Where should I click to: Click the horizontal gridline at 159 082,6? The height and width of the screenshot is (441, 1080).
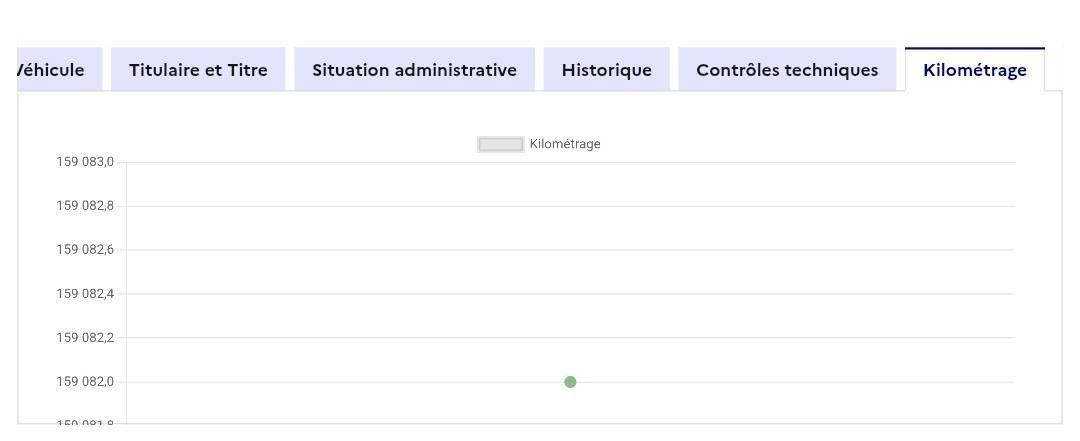coord(700,250)
